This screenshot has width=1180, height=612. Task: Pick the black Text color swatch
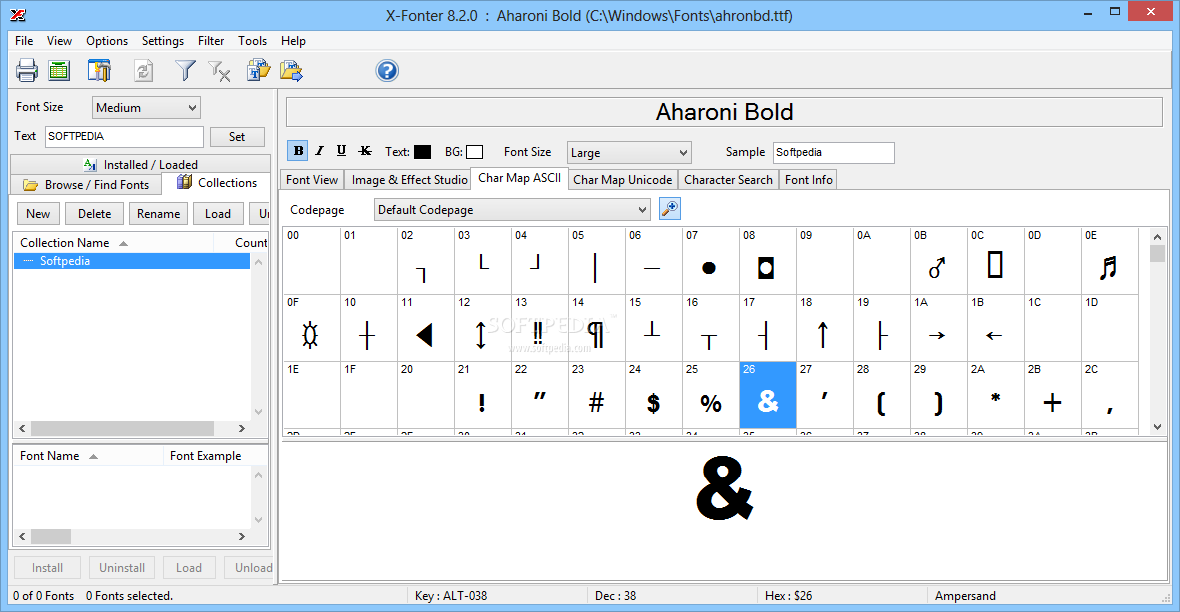423,152
